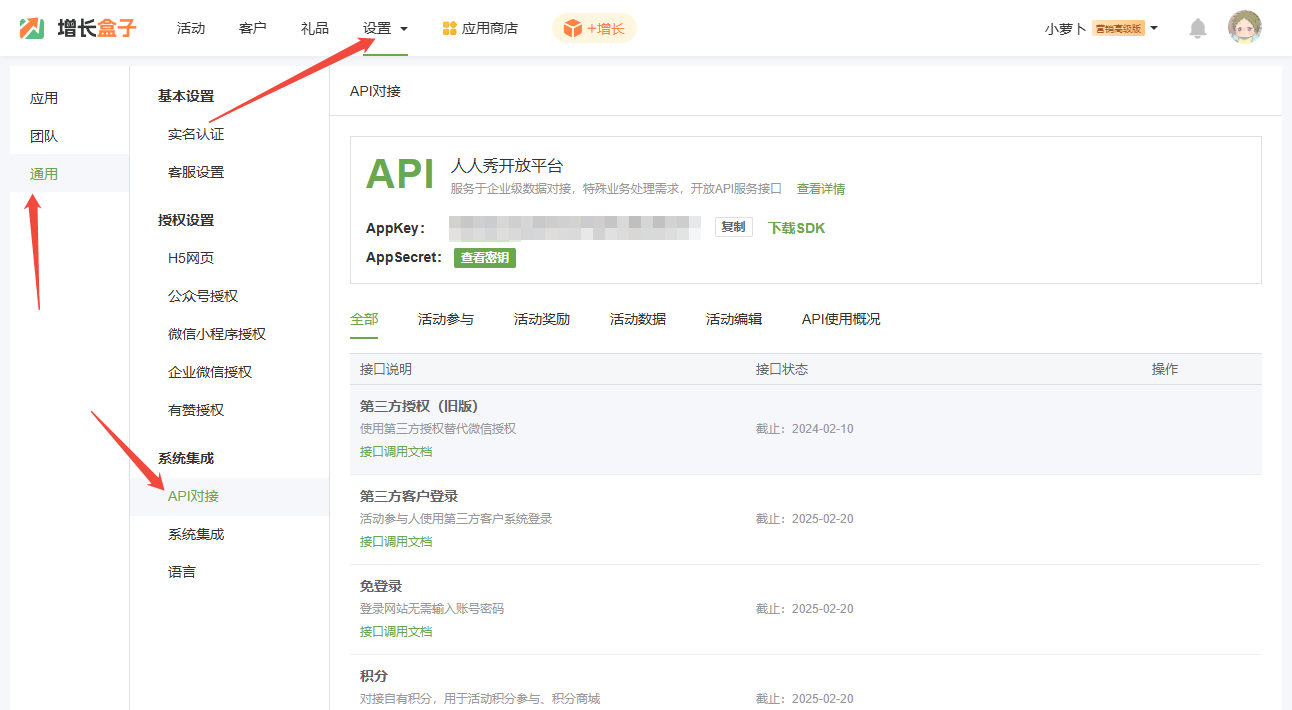Expand the 小萝卜 account dropdown arrow
The width and height of the screenshot is (1292, 710).
click(1154, 28)
